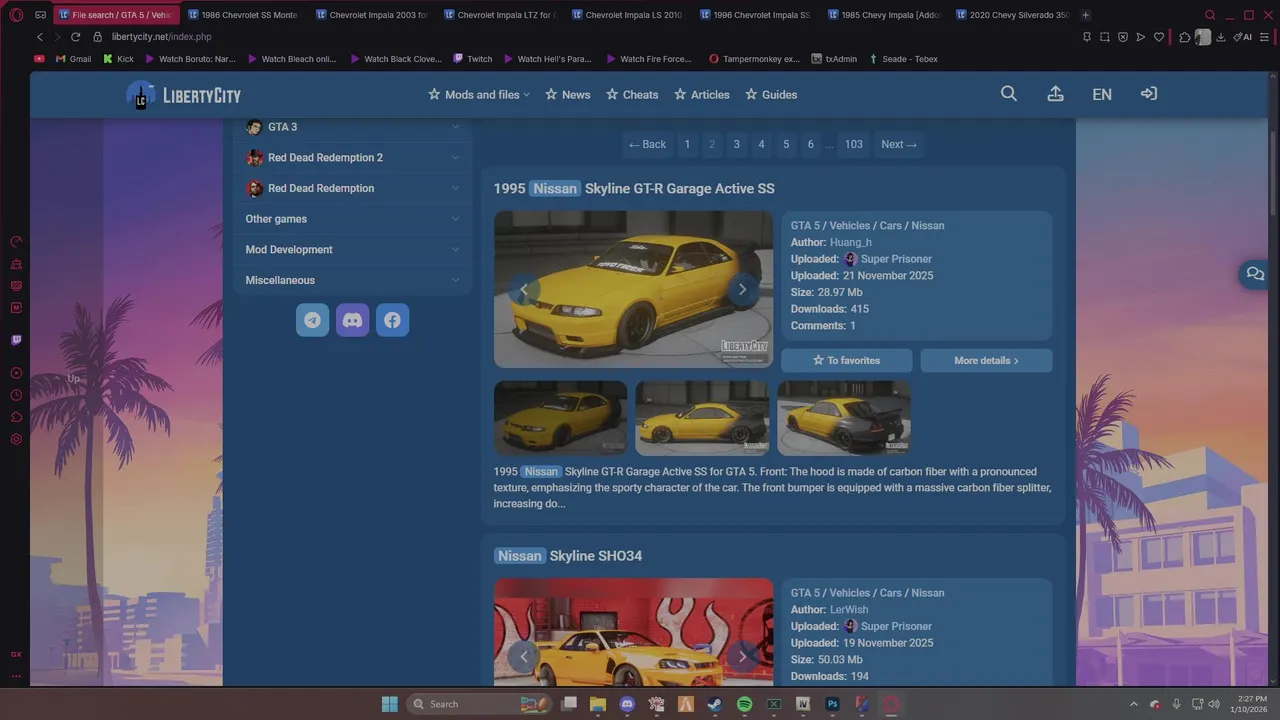Open the Nissan Skyline SHO34 title link
This screenshot has height=720, width=1280.
[568, 556]
